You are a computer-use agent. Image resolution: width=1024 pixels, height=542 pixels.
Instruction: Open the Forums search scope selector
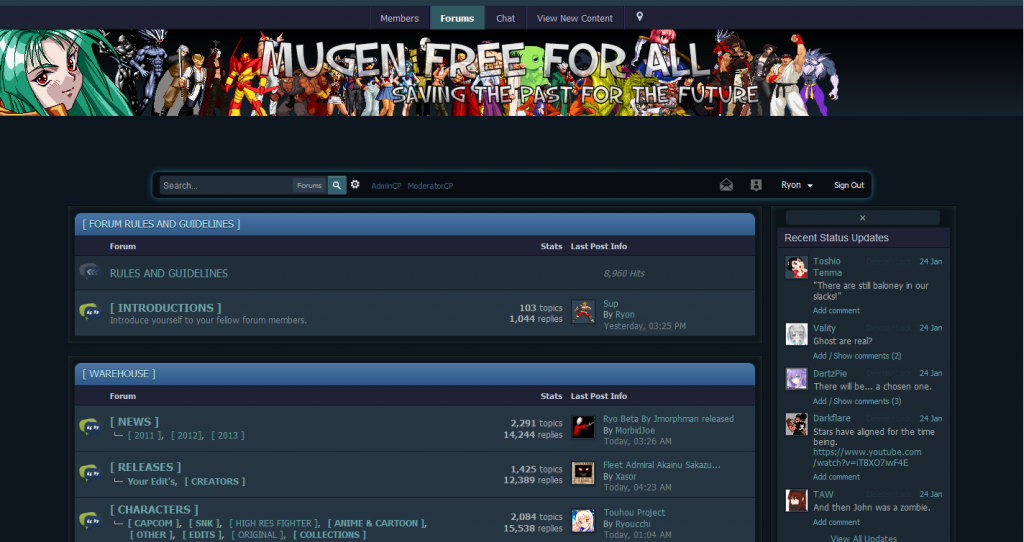(x=310, y=185)
